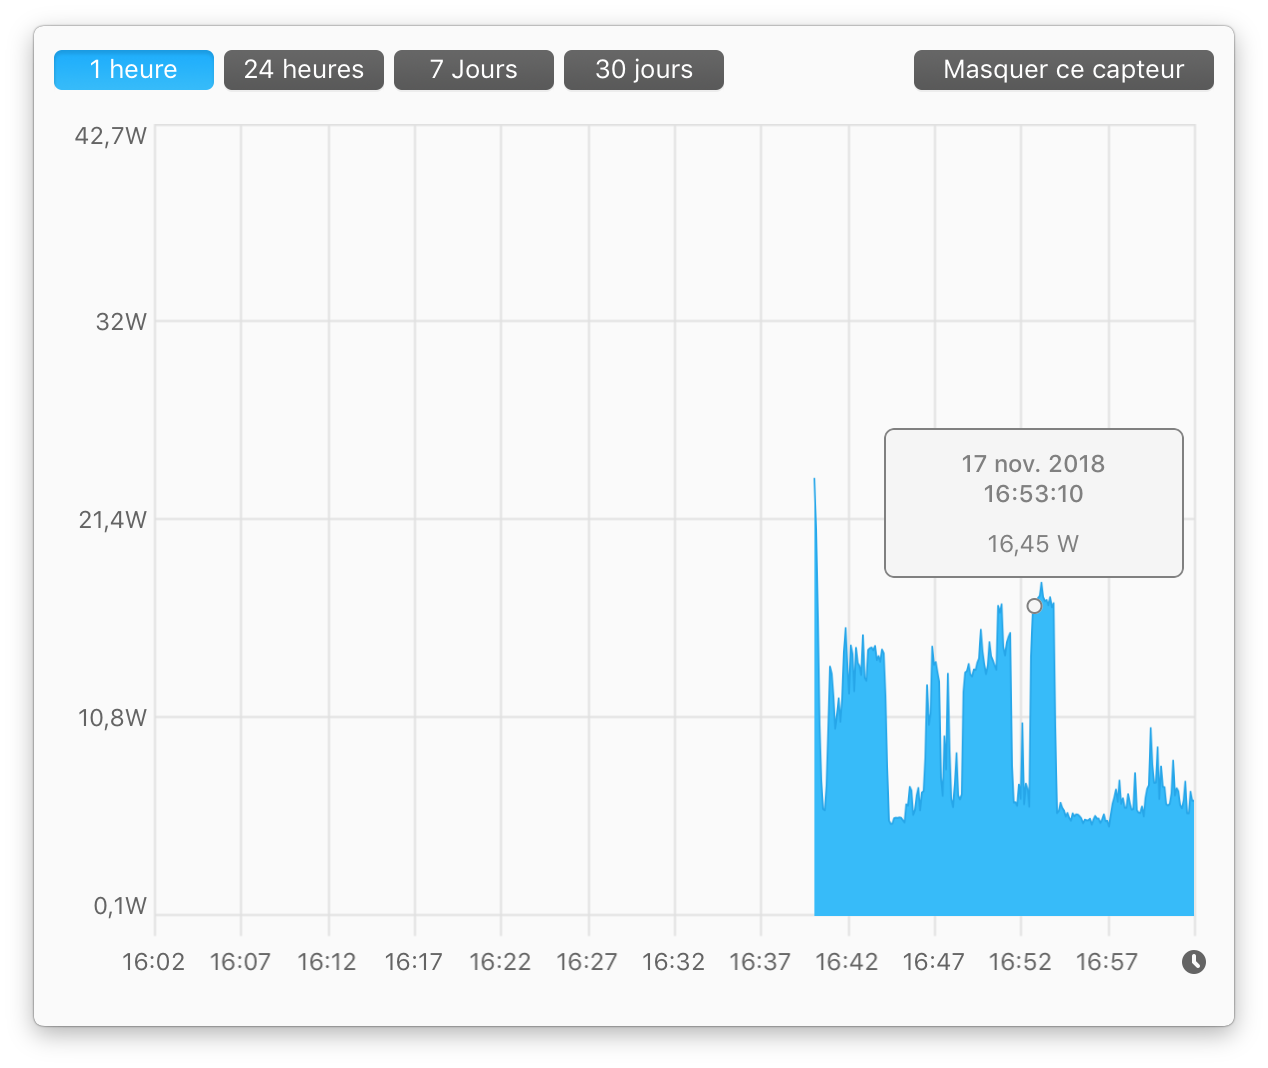
Task: Click the clock icon below the chart
Action: point(1196,962)
